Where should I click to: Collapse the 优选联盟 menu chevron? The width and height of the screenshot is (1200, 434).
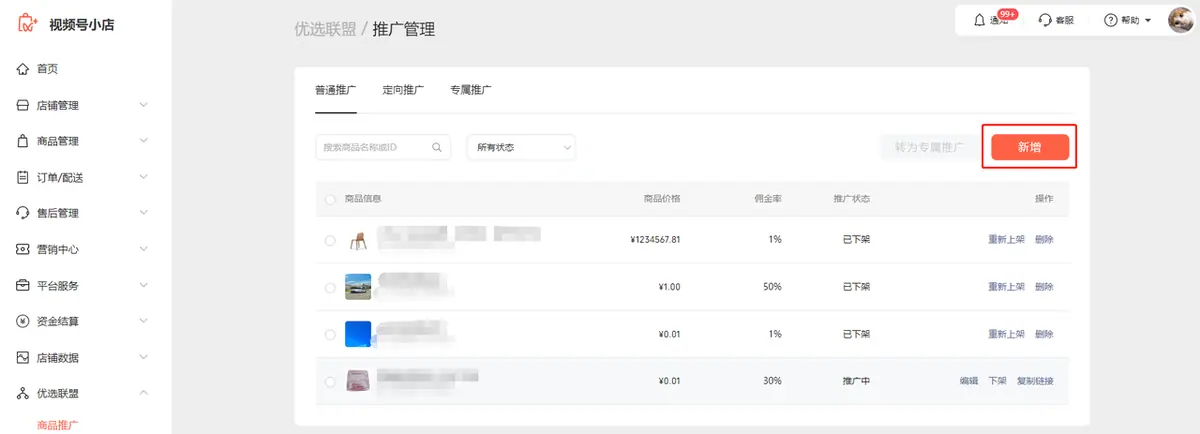point(144,393)
